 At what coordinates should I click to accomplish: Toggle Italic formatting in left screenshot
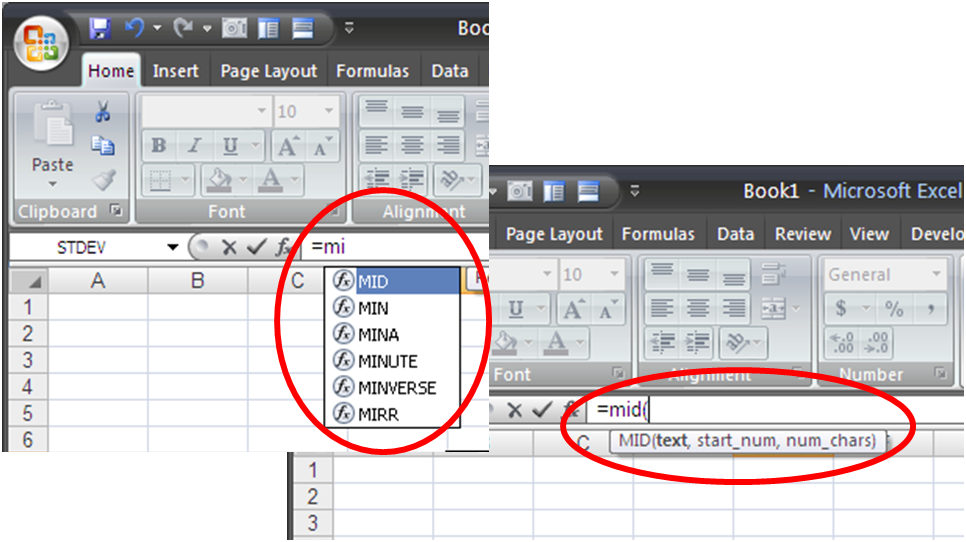click(x=195, y=146)
